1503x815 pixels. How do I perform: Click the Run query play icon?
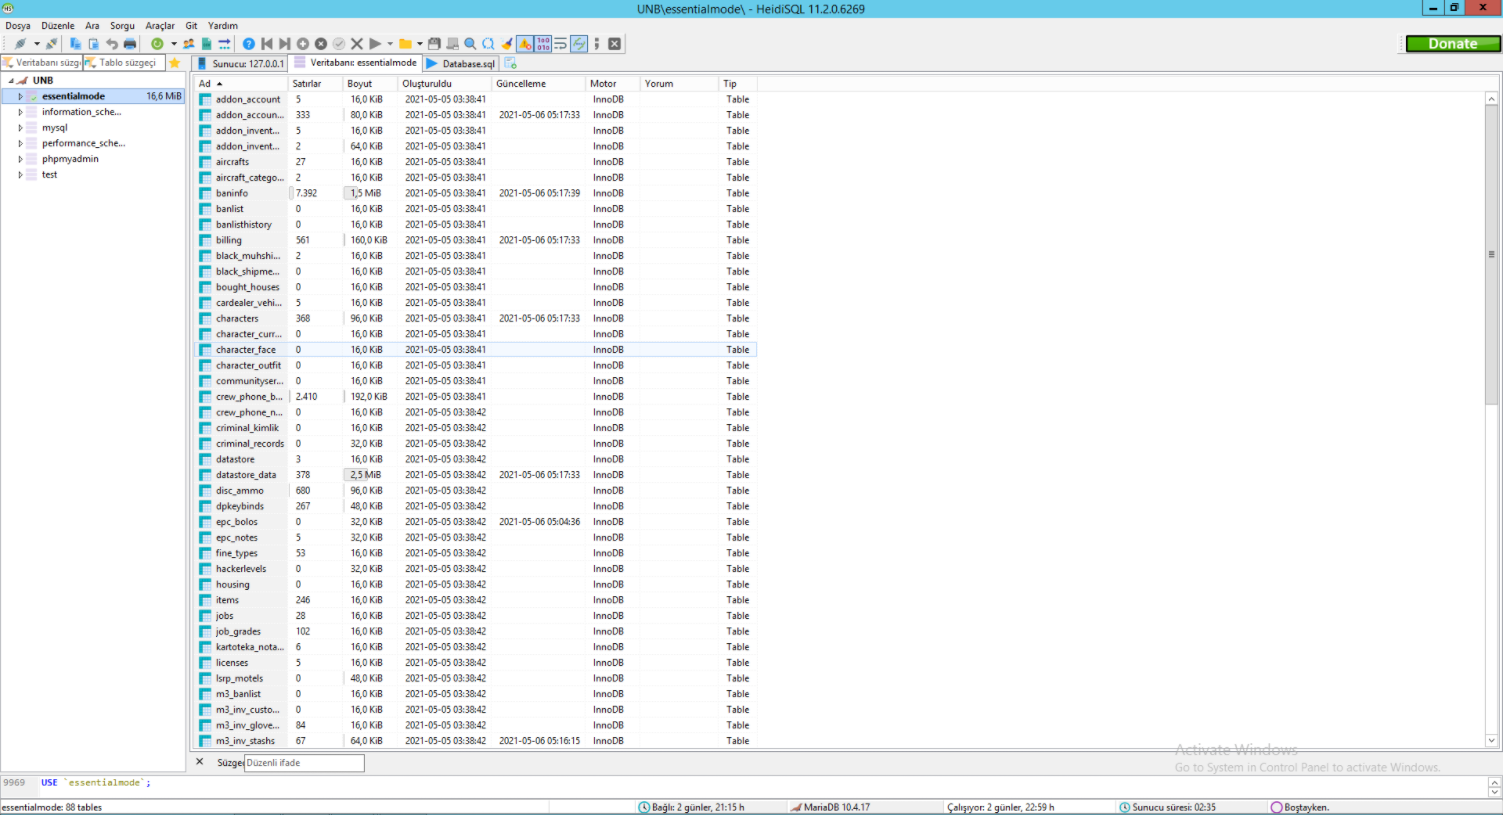375,44
